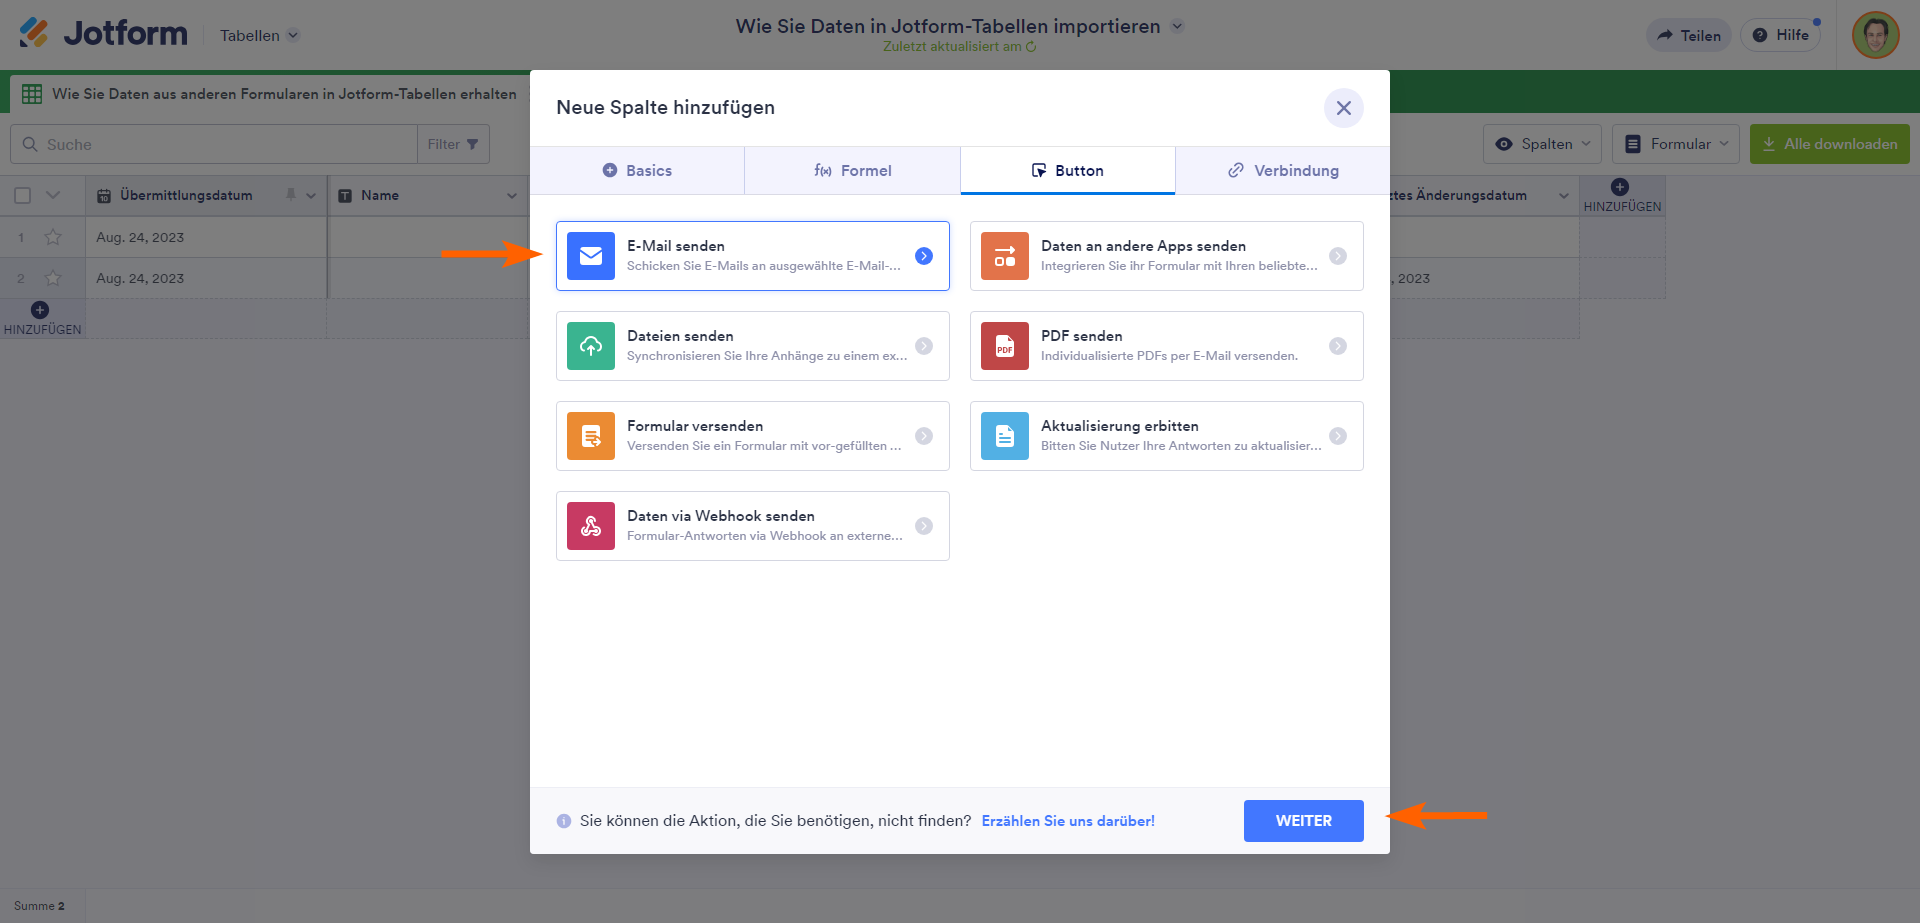Viewport: 1920px width, 923px height.
Task: Click the orange Formular versenden icon
Action: coord(590,436)
